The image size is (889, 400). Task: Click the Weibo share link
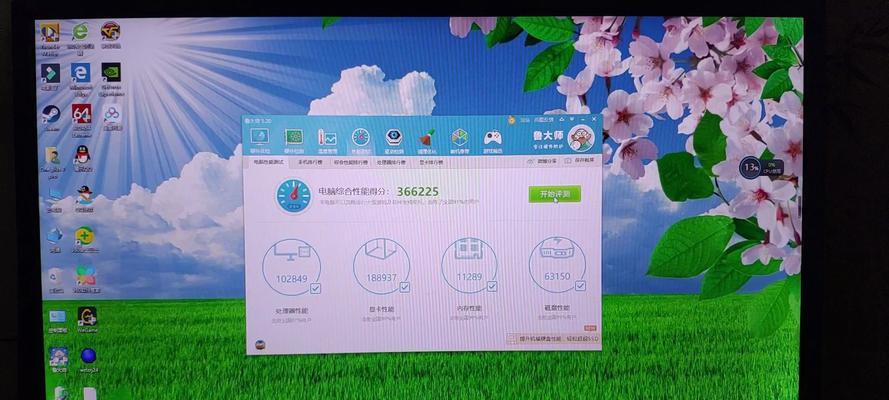(x=542, y=161)
